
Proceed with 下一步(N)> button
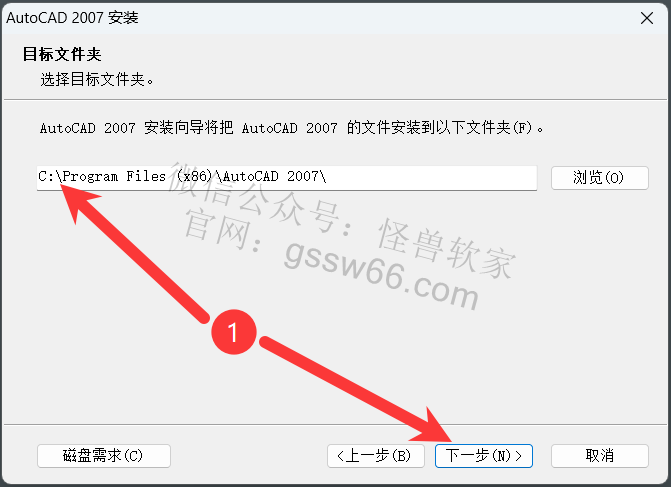(x=484, y=456)
